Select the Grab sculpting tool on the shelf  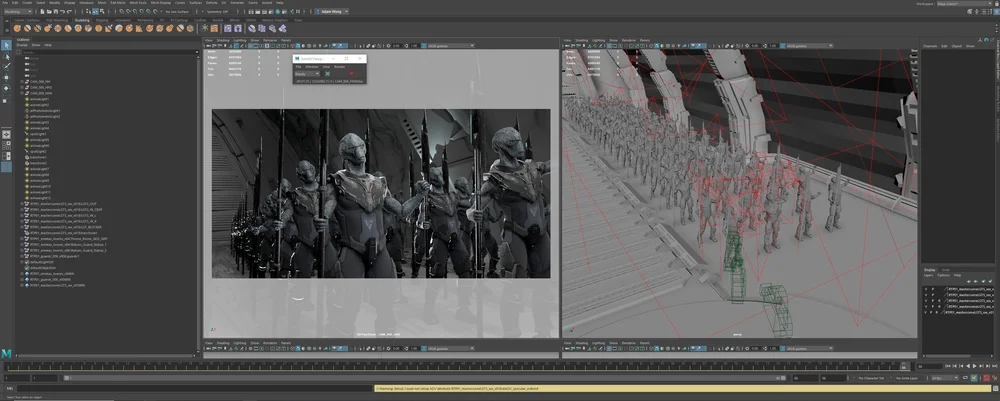click(x=48, y=28)
